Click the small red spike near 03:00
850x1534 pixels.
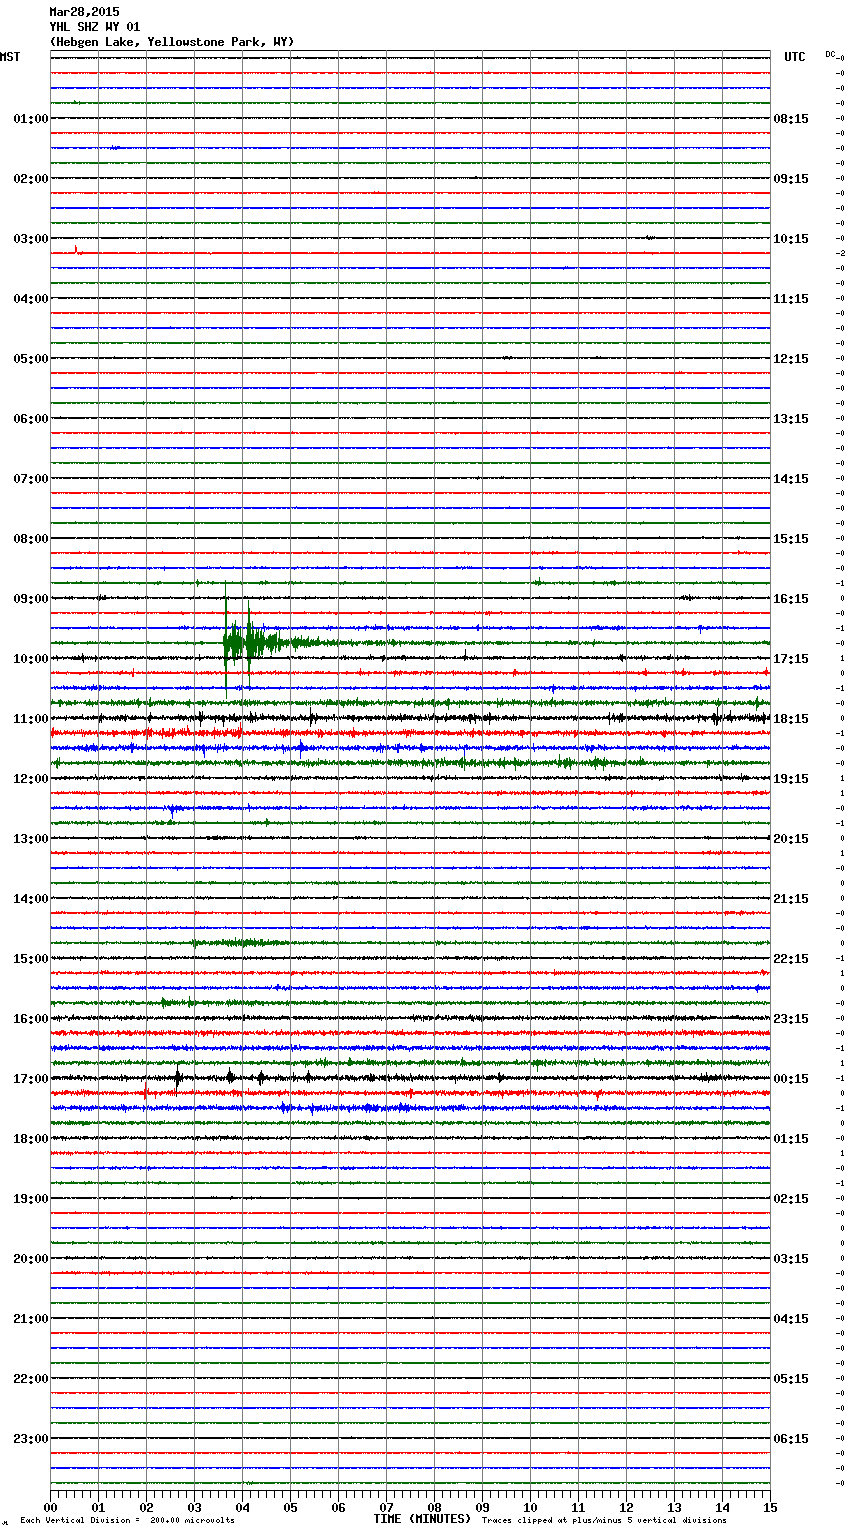click(76, 250)
